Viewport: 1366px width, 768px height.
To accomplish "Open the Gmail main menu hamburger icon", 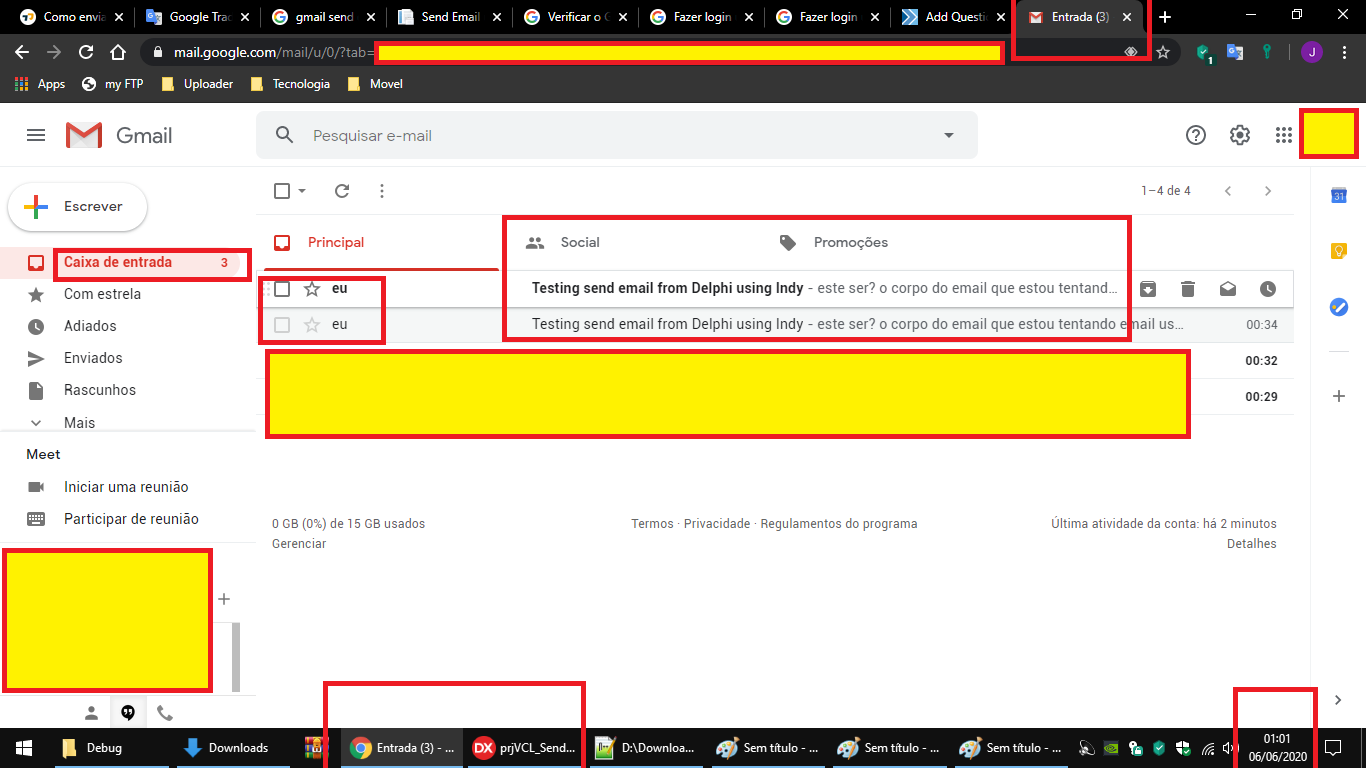I will click(36, 135).
